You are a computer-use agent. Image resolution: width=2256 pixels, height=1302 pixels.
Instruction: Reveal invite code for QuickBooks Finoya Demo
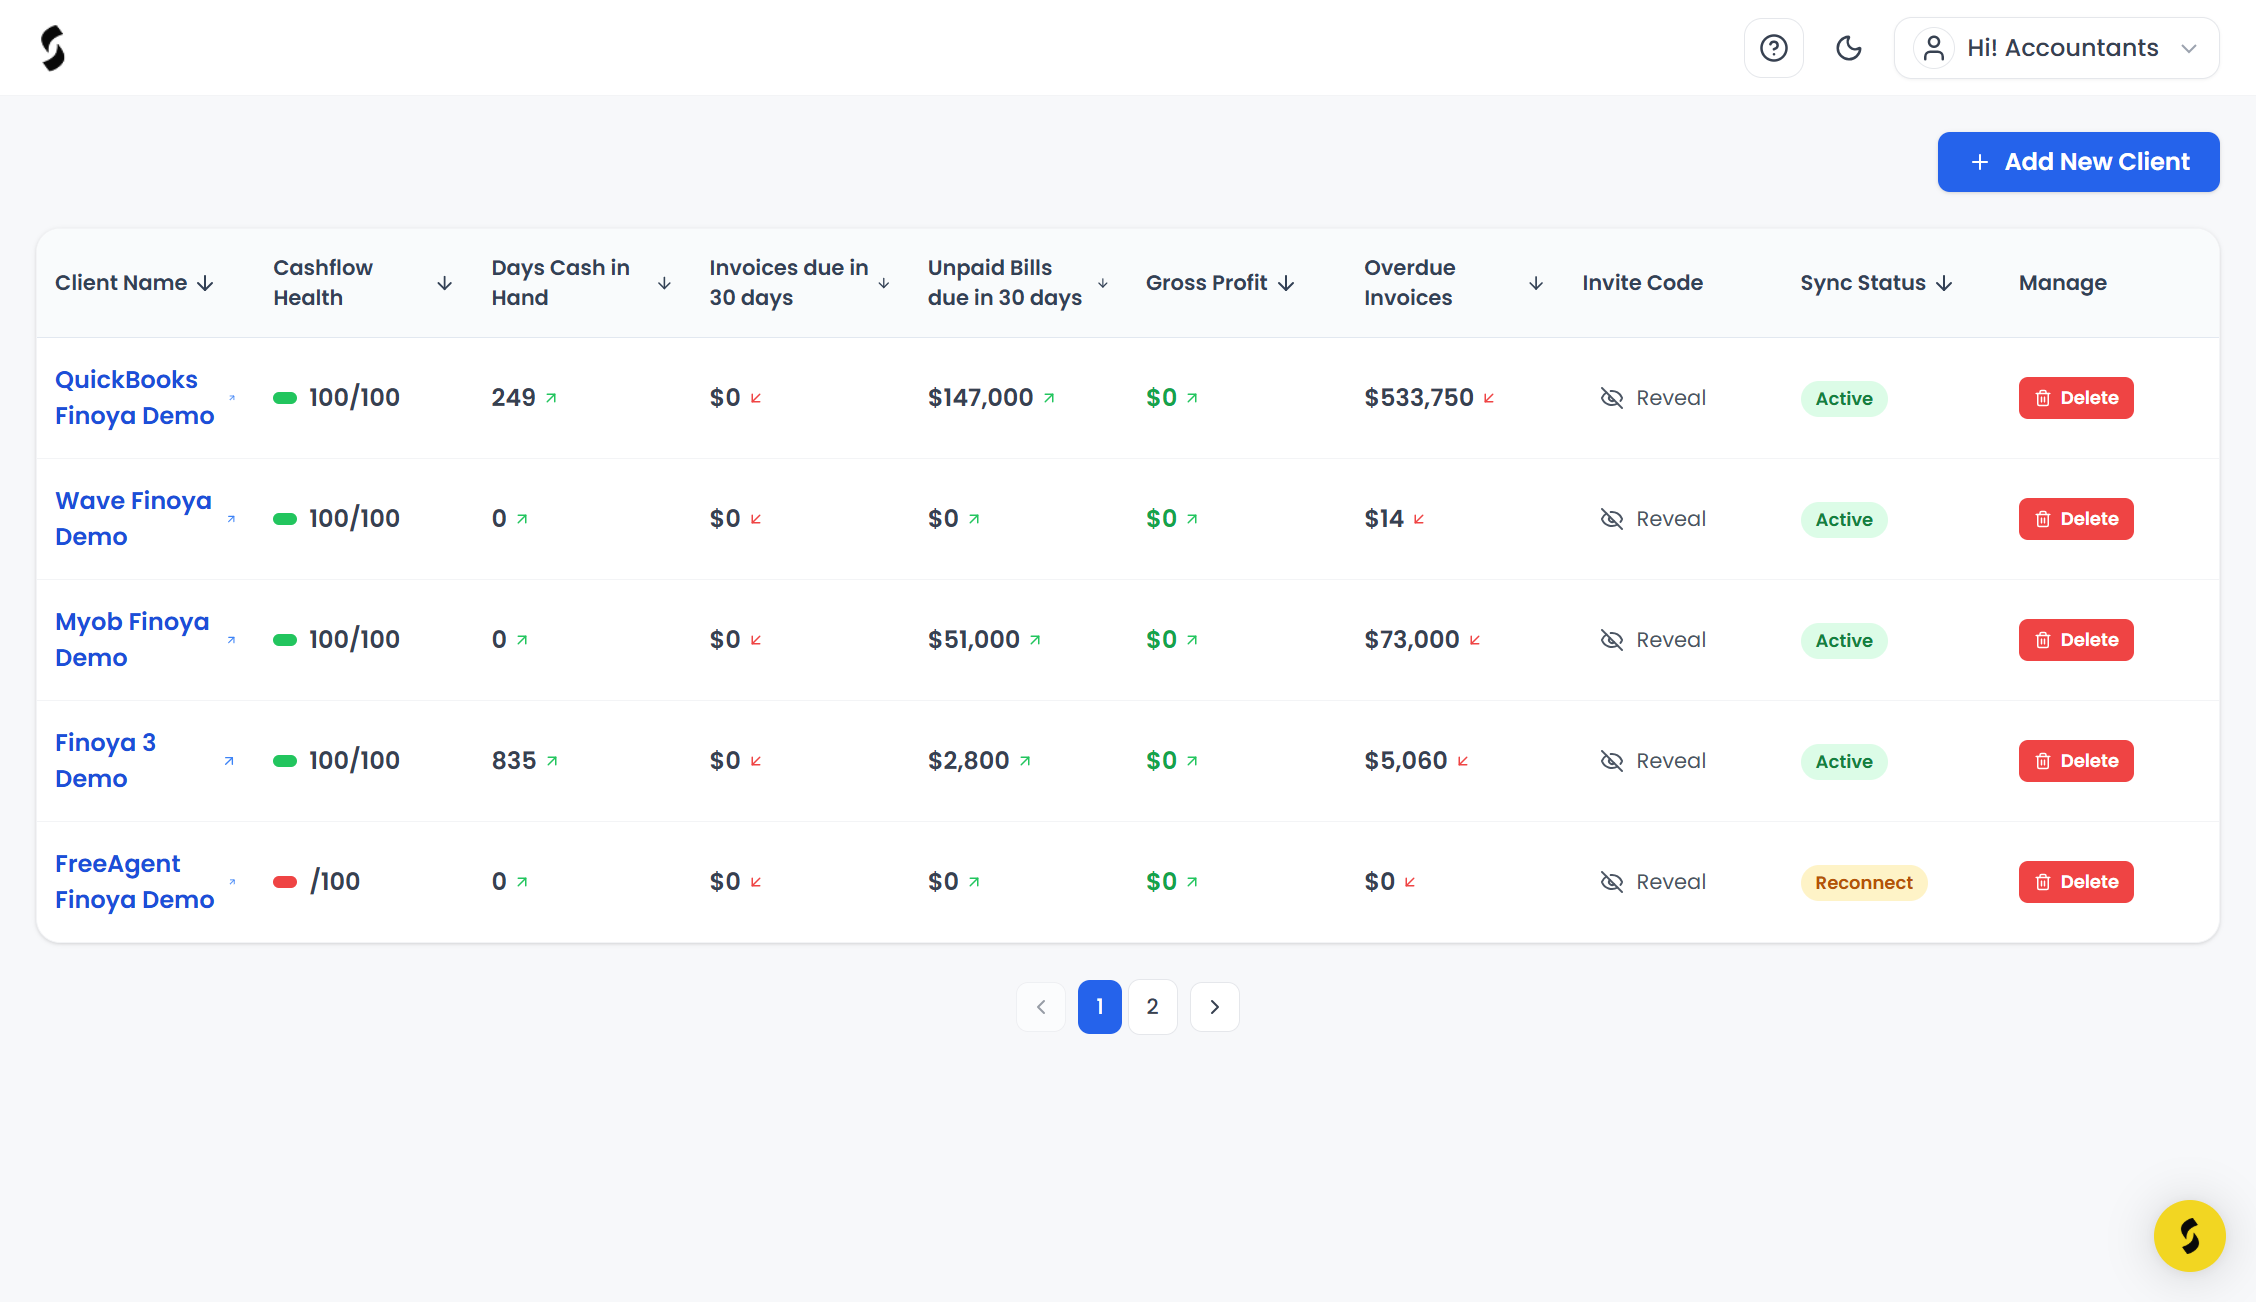1653,398
